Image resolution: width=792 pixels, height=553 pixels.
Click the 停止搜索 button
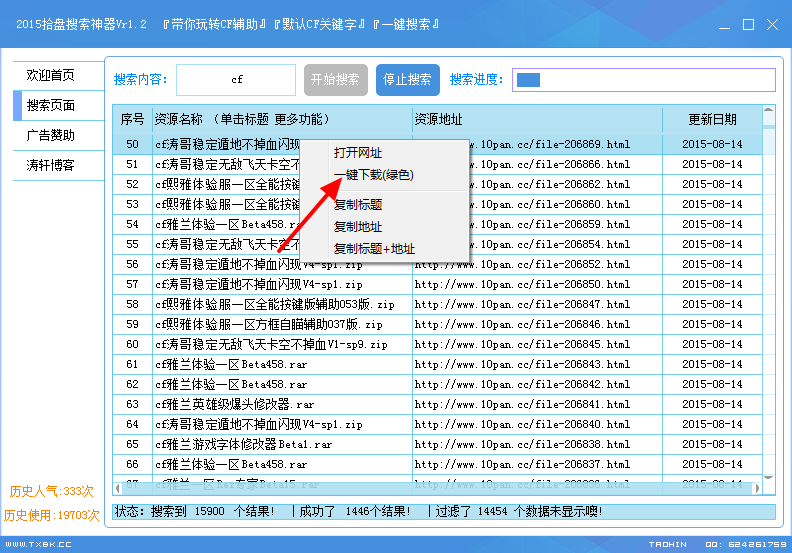[407, 80]
